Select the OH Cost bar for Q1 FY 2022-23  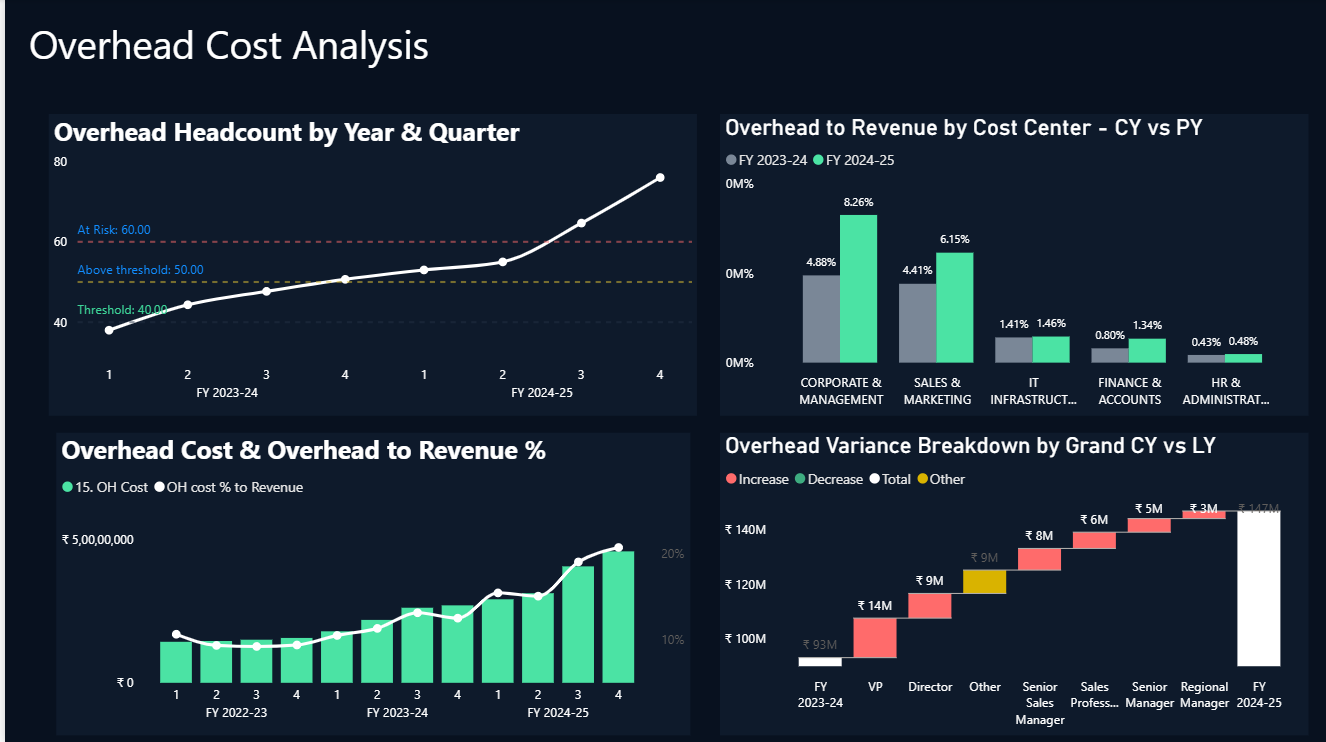pyautogui.click(x=176, y=662)
